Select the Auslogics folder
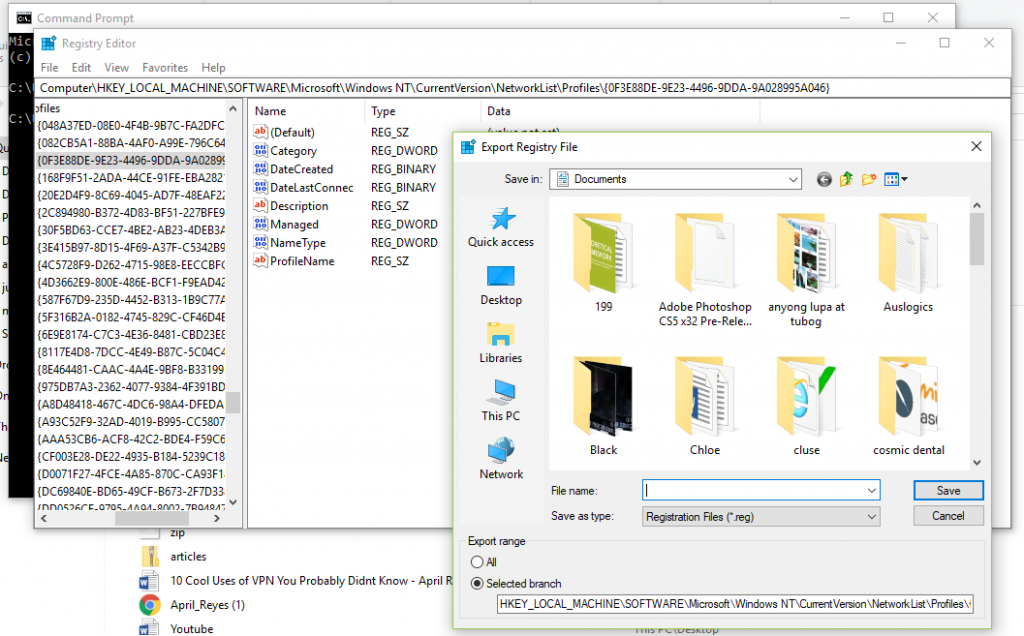Image resolution: width=1024 pixels, height=636 pixels. tap(908, 263)
